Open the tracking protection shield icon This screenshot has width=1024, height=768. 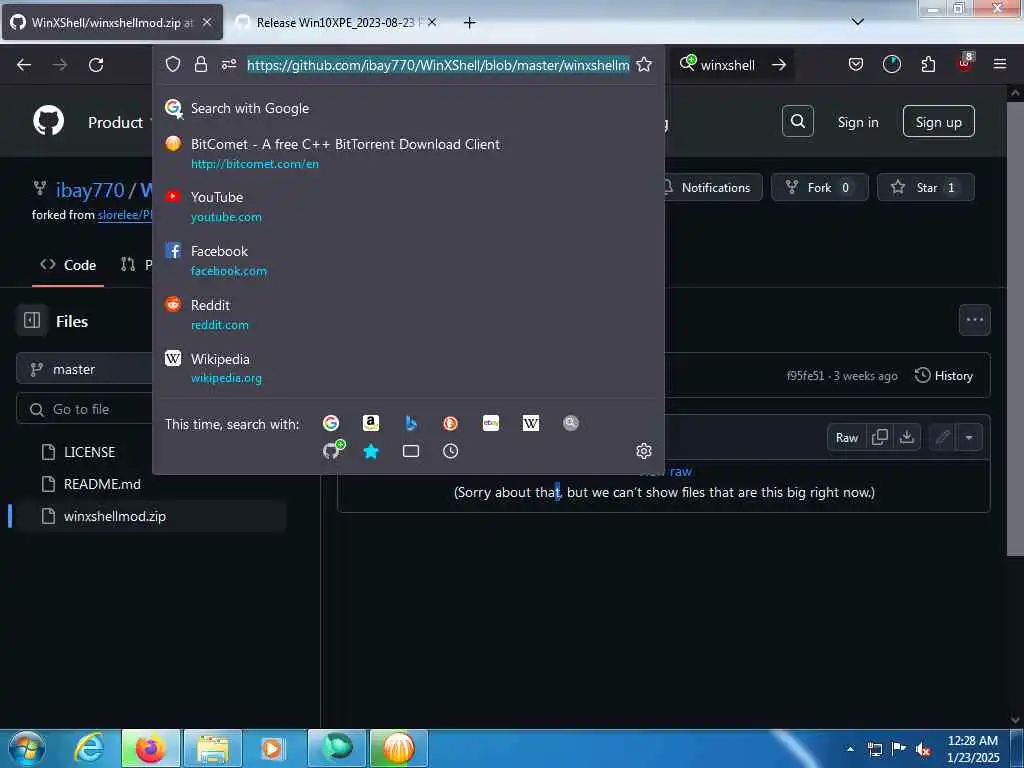point(172,64)
